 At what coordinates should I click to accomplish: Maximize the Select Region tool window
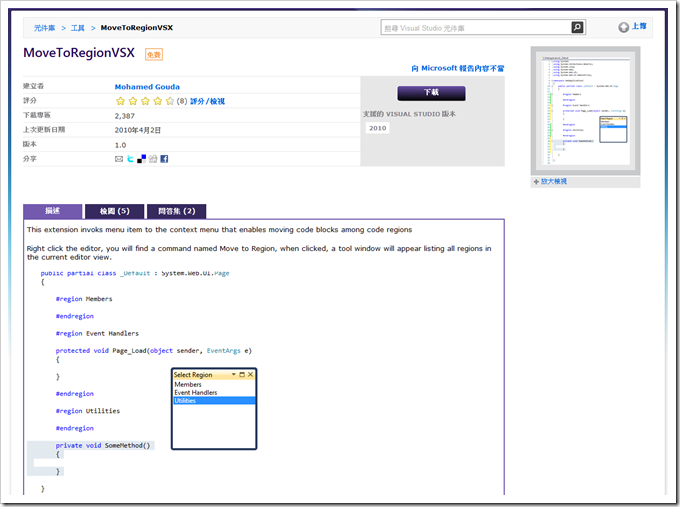click(x=242, y=374)
